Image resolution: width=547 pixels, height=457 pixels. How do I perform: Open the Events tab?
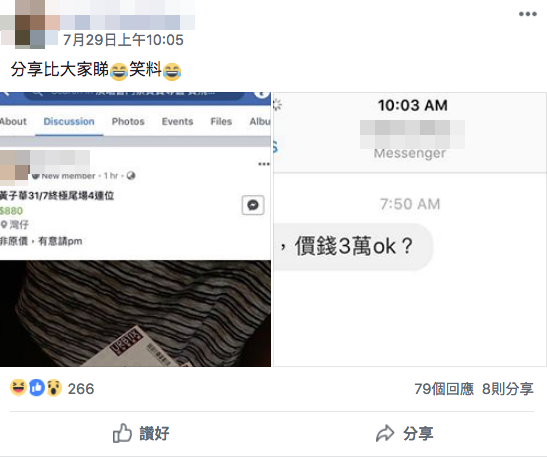[x=177, y=121]
